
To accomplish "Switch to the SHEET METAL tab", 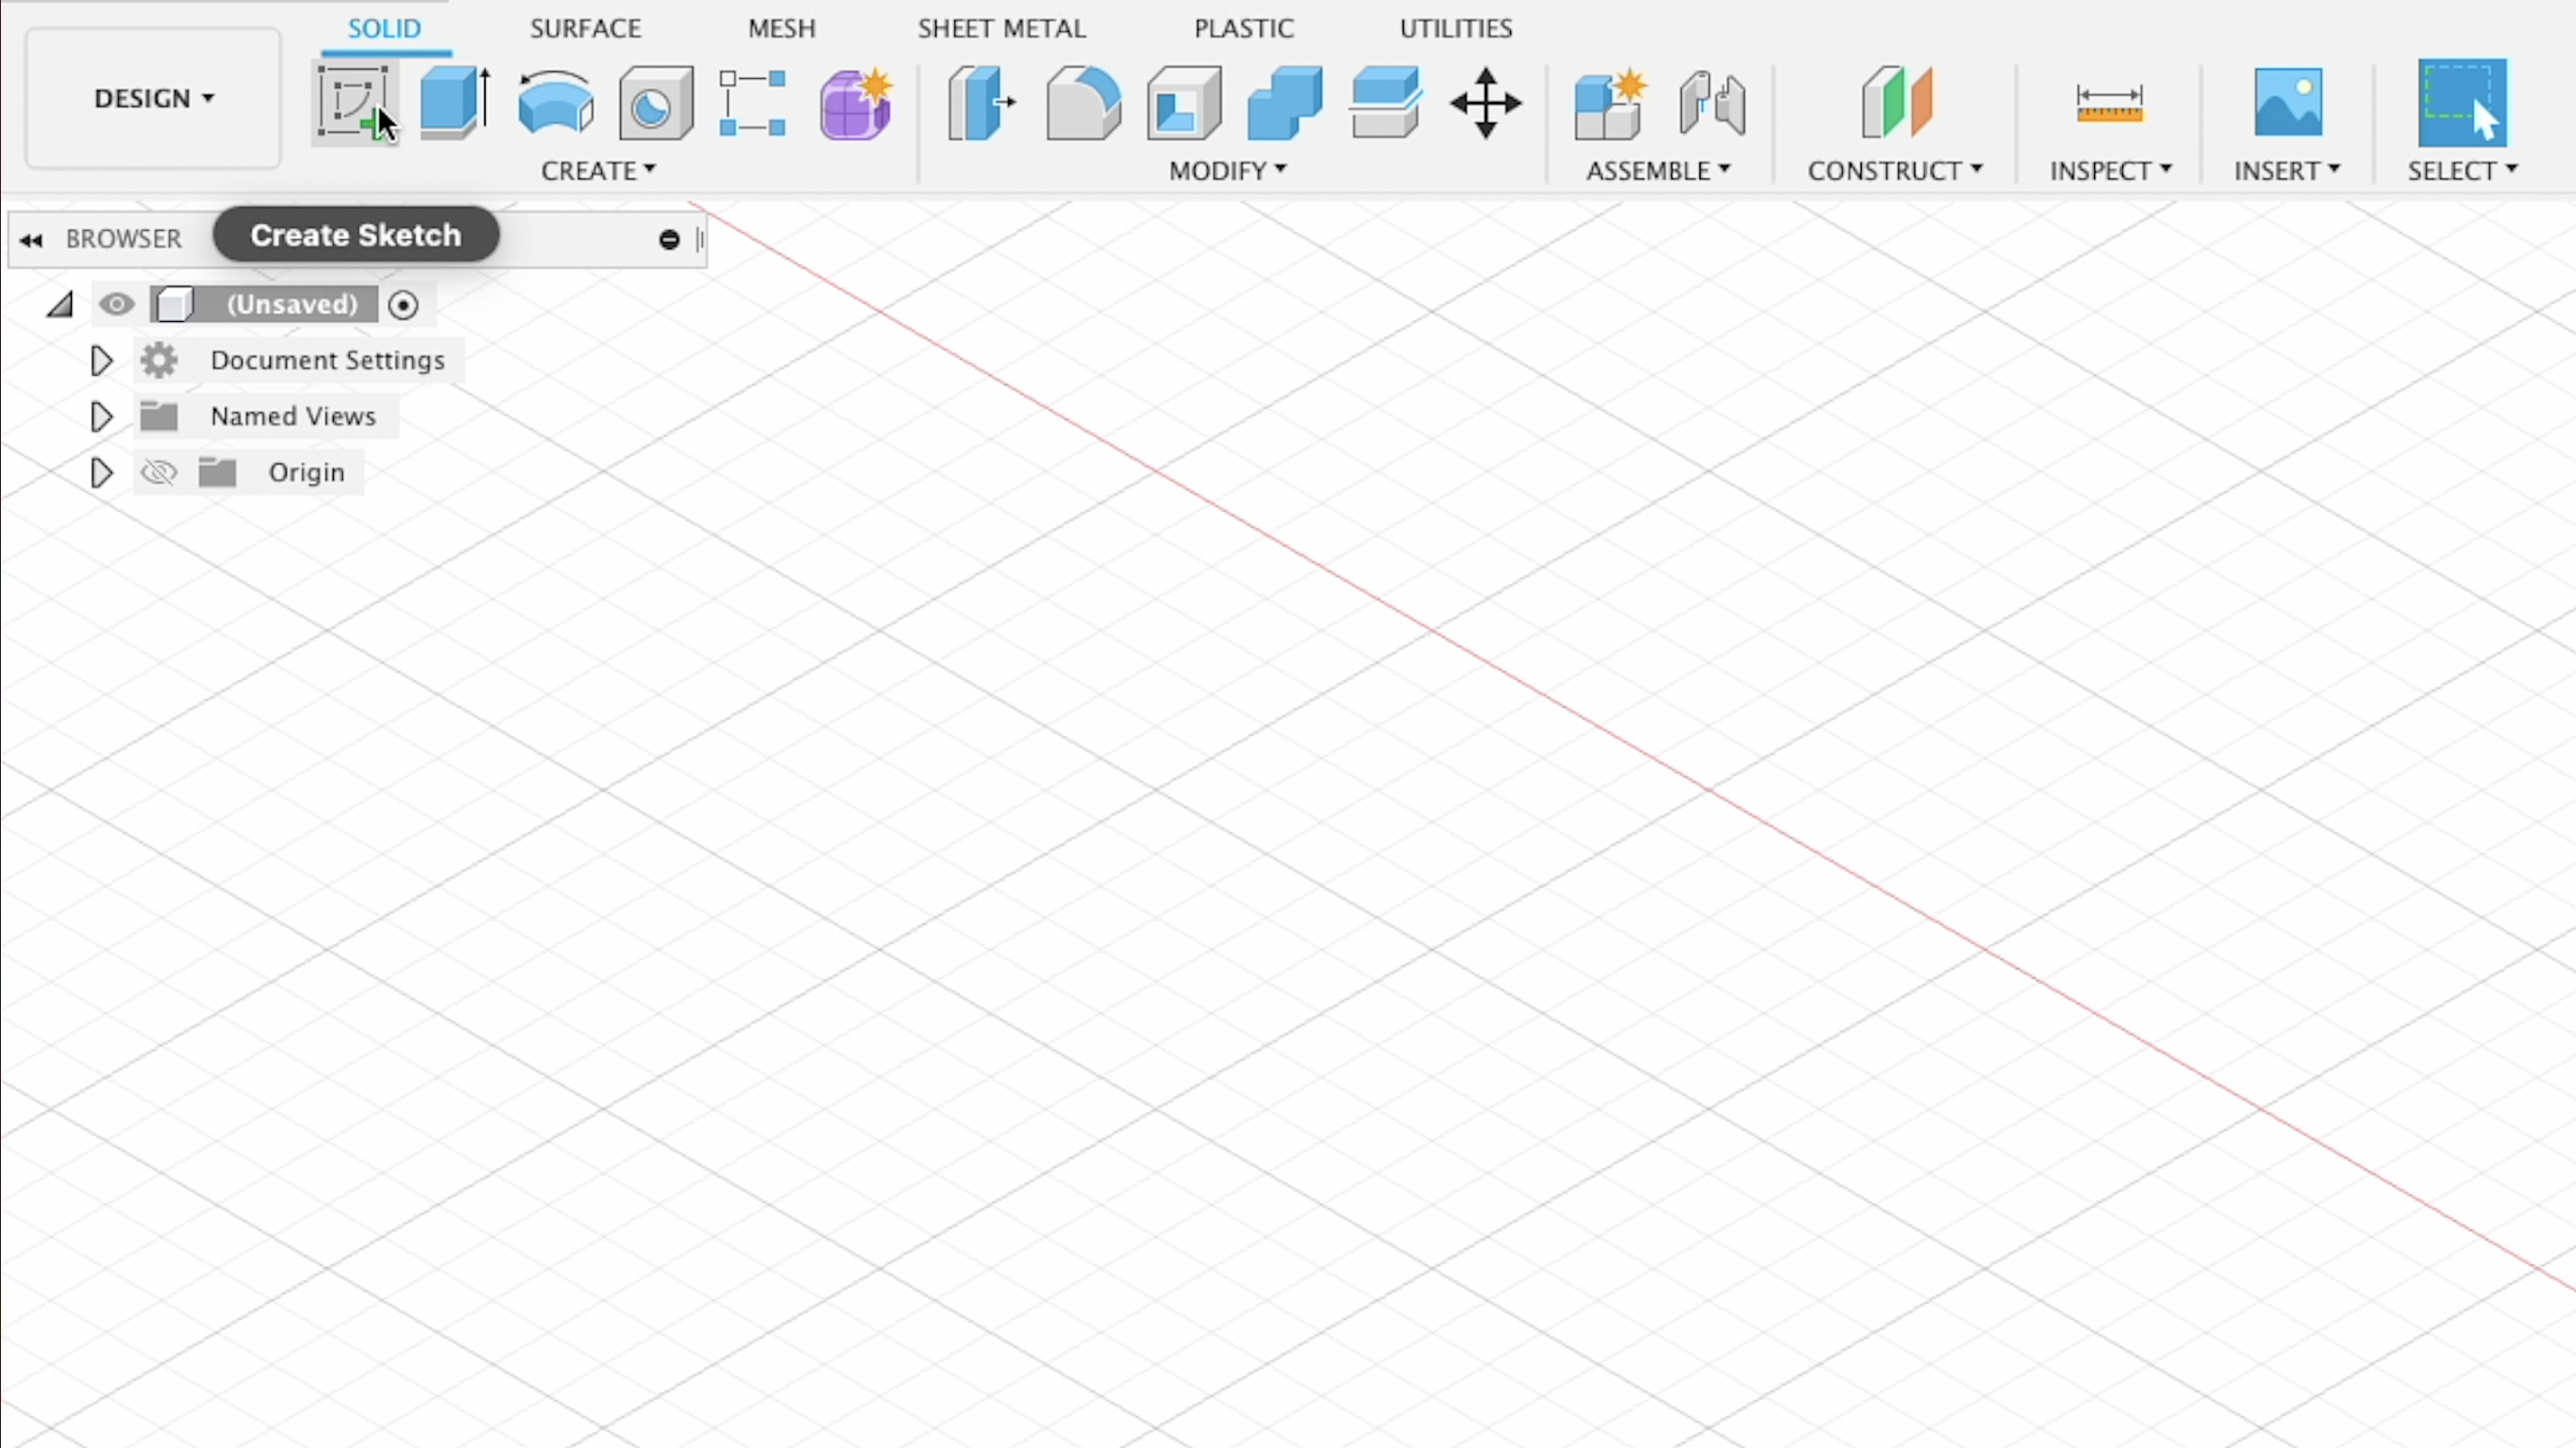I will click(x=1001, y=28).
